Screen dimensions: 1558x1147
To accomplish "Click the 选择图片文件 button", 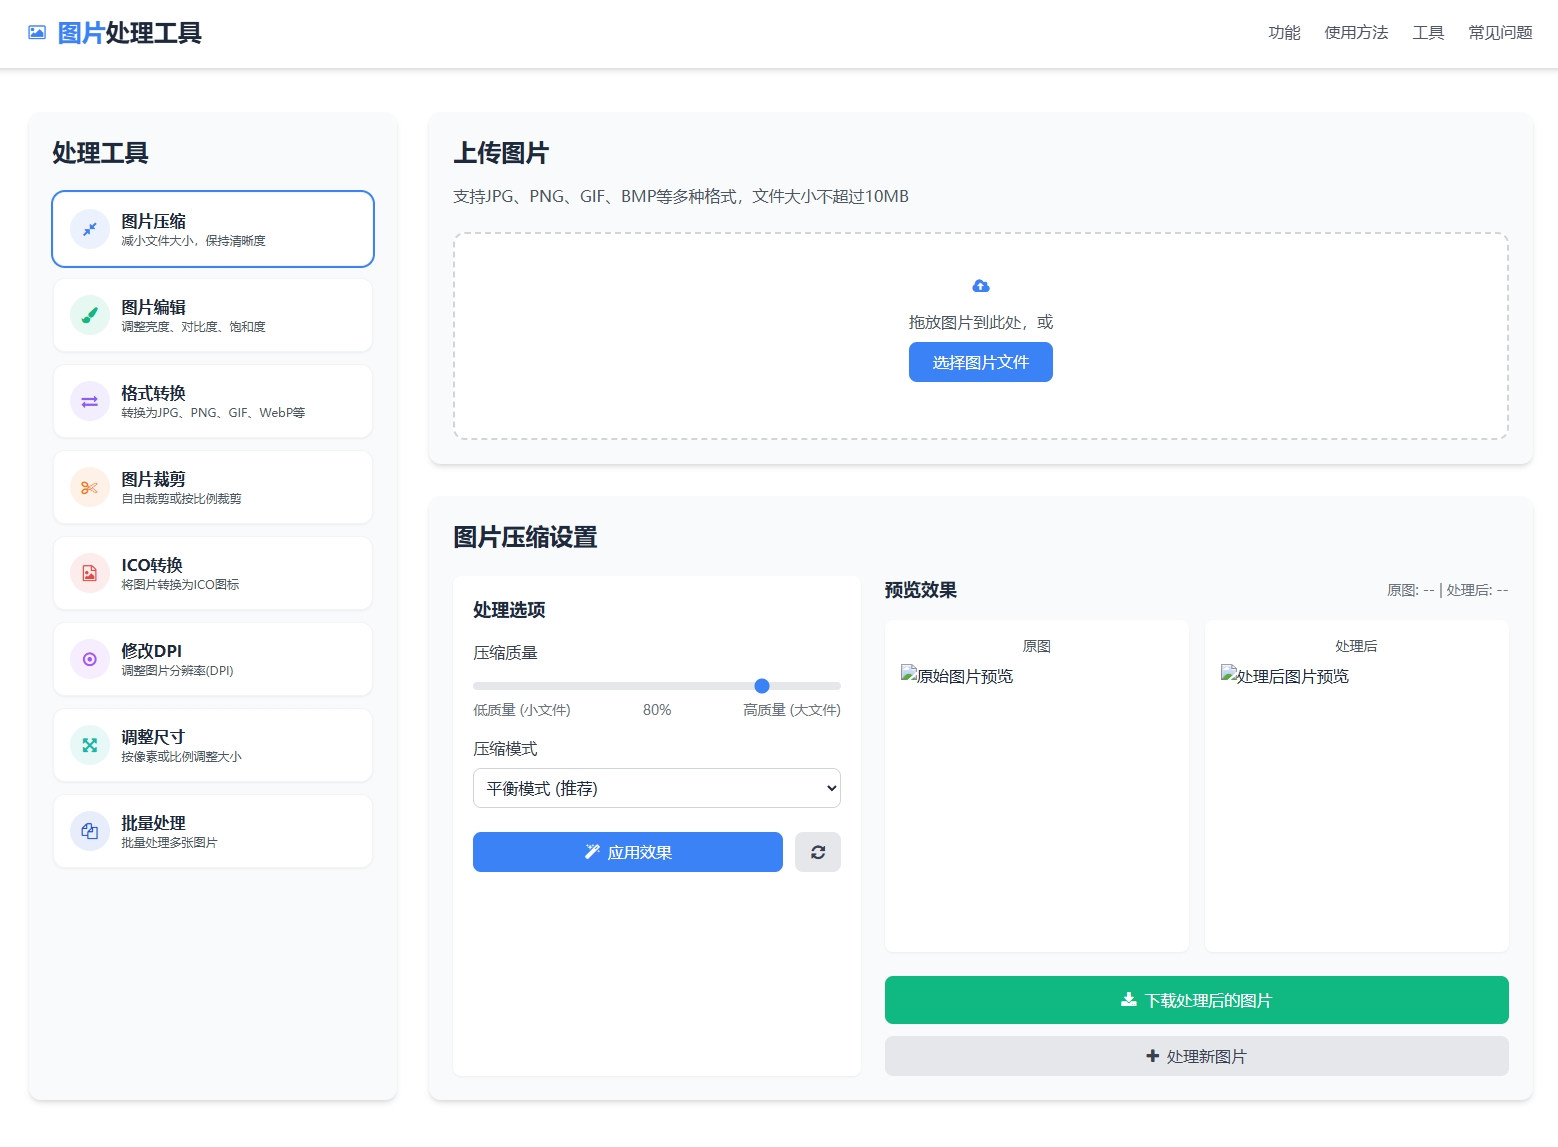I will click(980, 362).
